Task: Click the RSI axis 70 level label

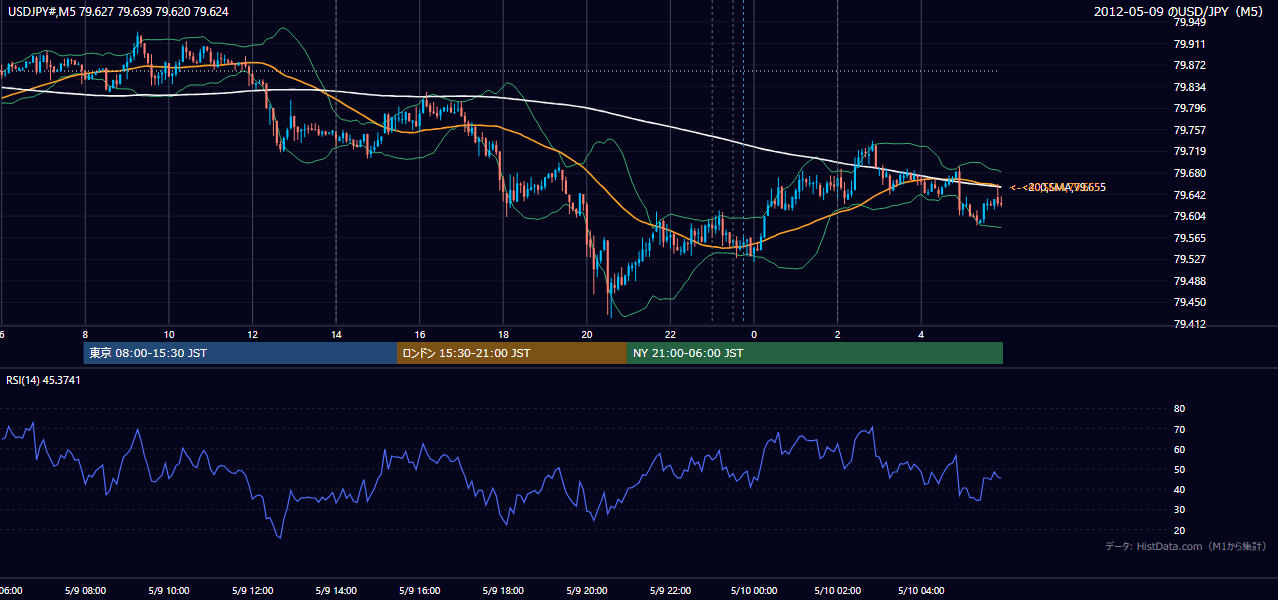Action: (x=1179, y=429)
